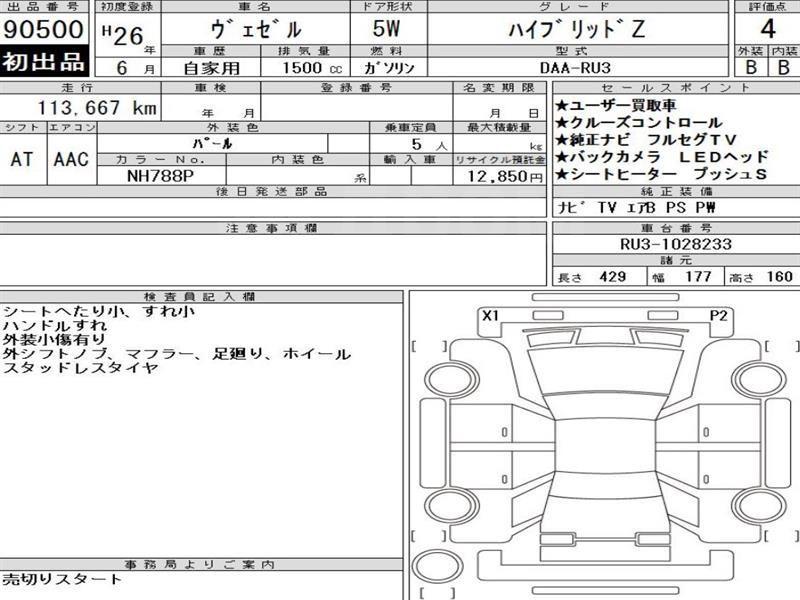This screenshot has height=600, width=800.
Task: Click the office notice 売切りスタート
Action: click(x=62, y=579)
